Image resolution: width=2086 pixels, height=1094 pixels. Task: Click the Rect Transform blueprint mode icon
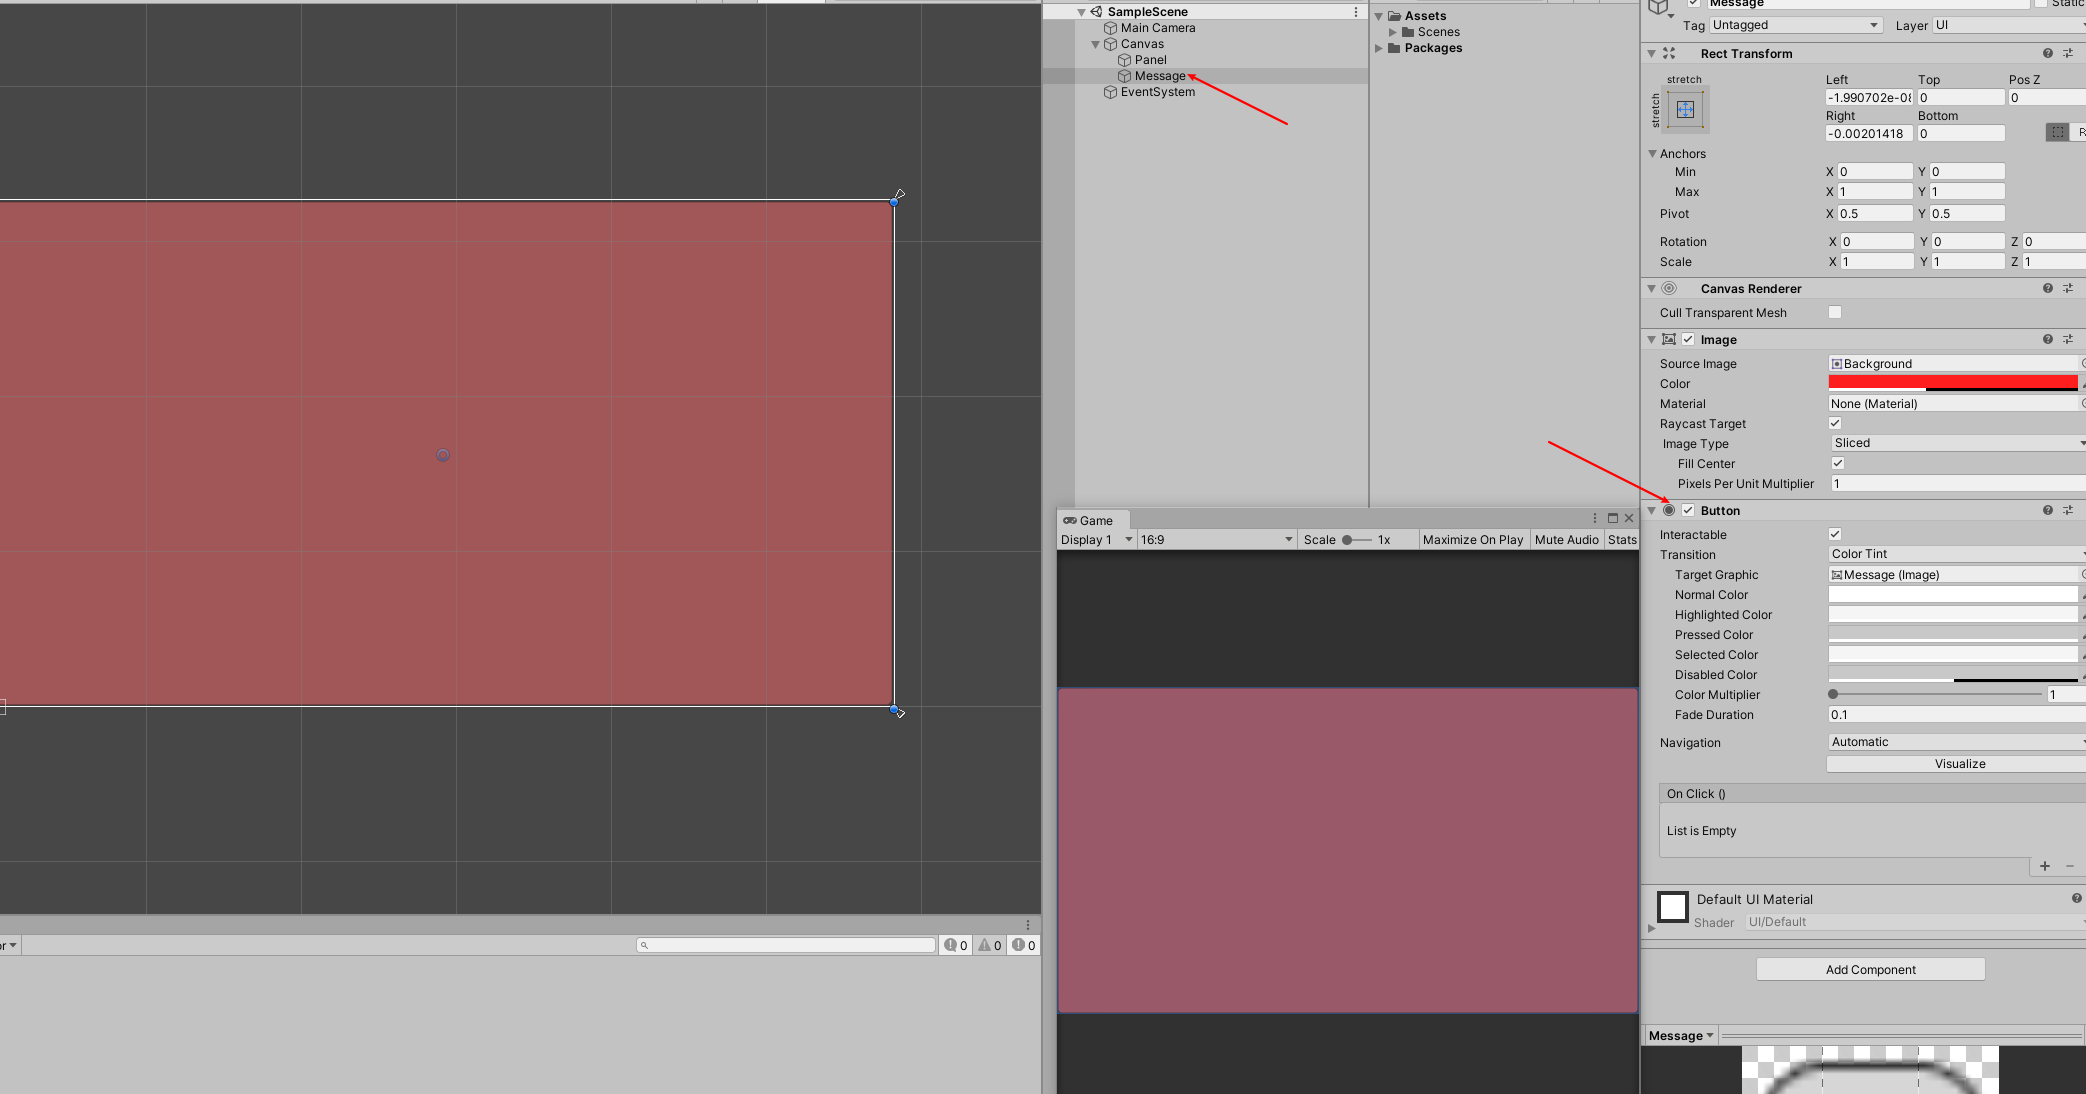tap(2057, 133)
